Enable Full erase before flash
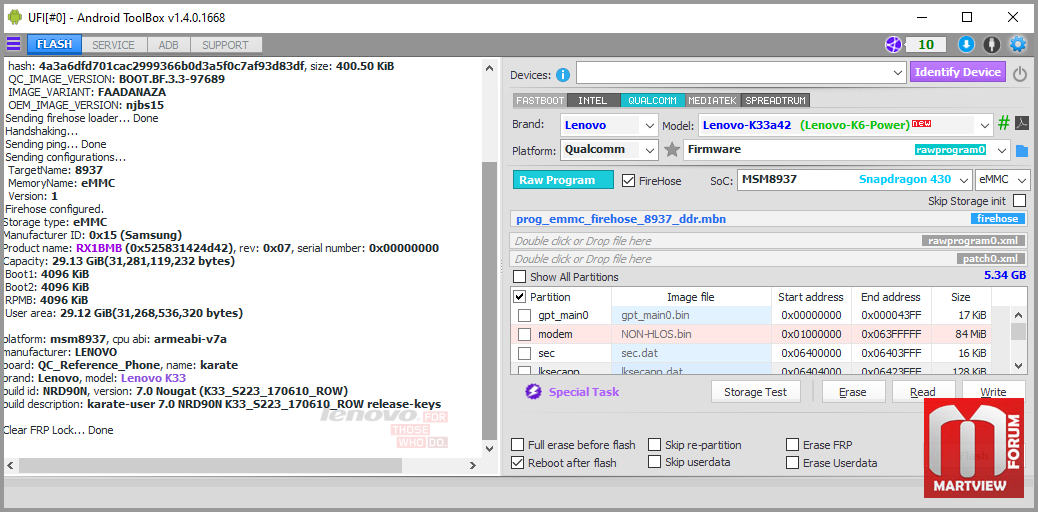Image resolution: width=1038 pixels, height=512 pixels. tap(518, 445)
